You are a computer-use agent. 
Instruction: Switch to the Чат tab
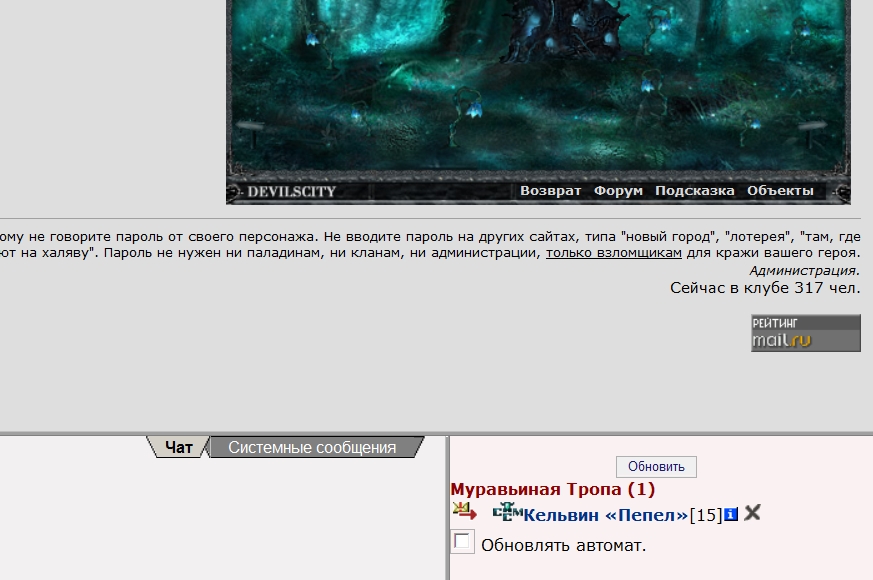178,448
